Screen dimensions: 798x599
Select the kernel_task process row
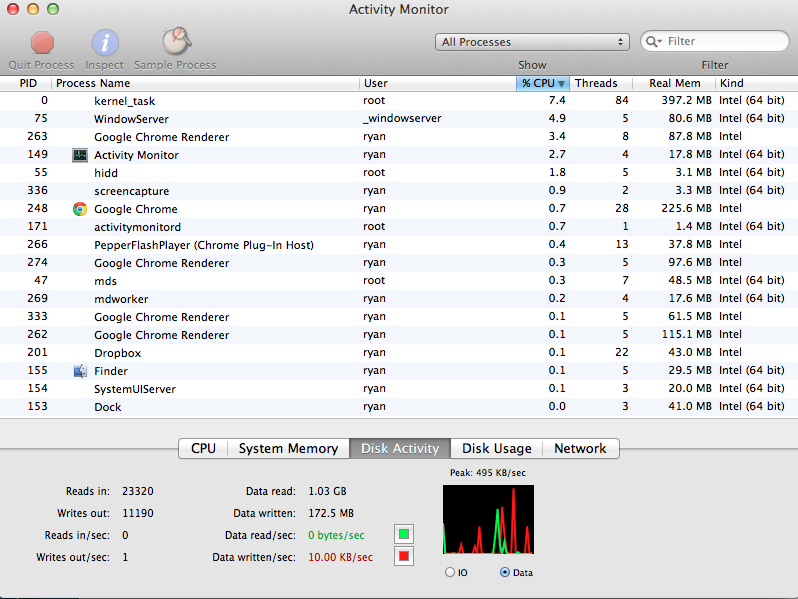click(399, 101)
